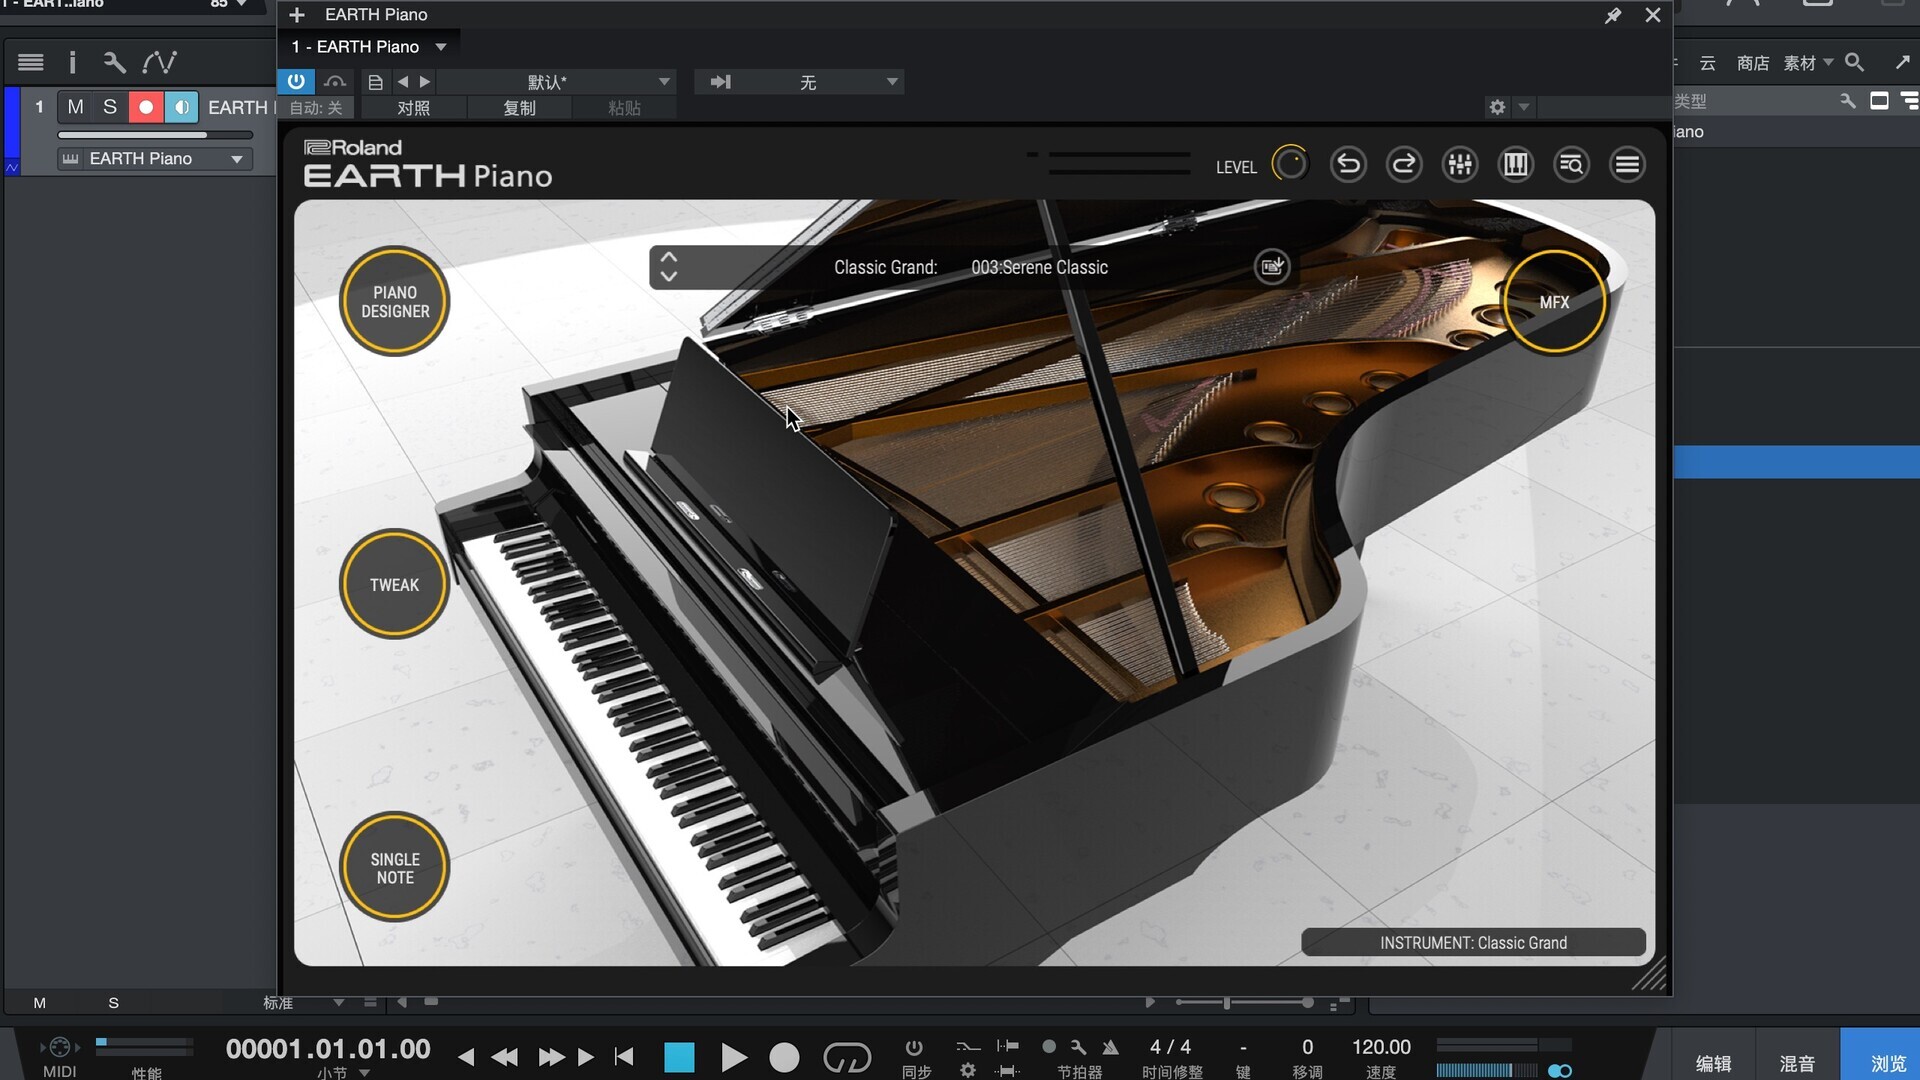This screenshot has height=1080, width=1920.
Task: Click the 自动: 关 automation button
Action: [316, 108]
